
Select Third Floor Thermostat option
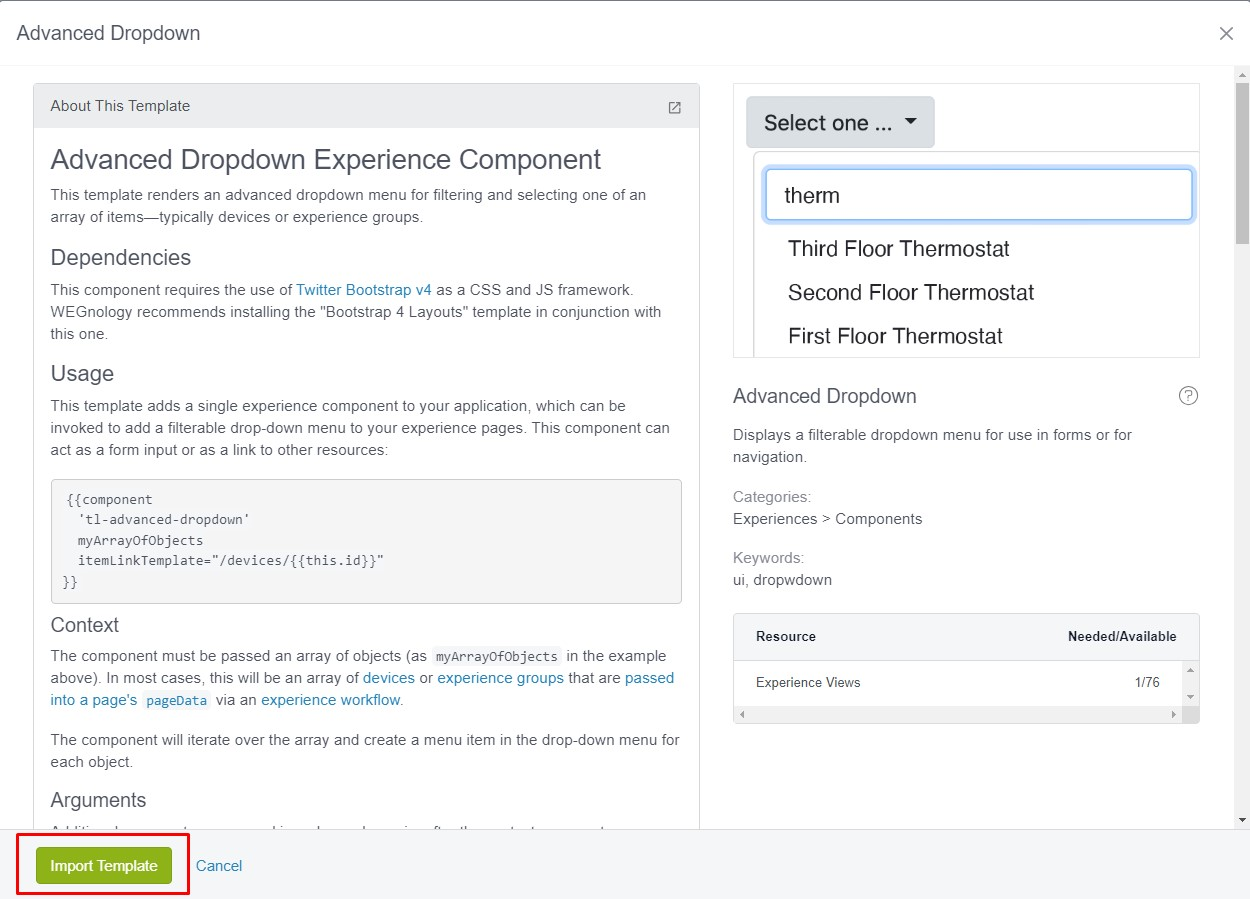899,249
